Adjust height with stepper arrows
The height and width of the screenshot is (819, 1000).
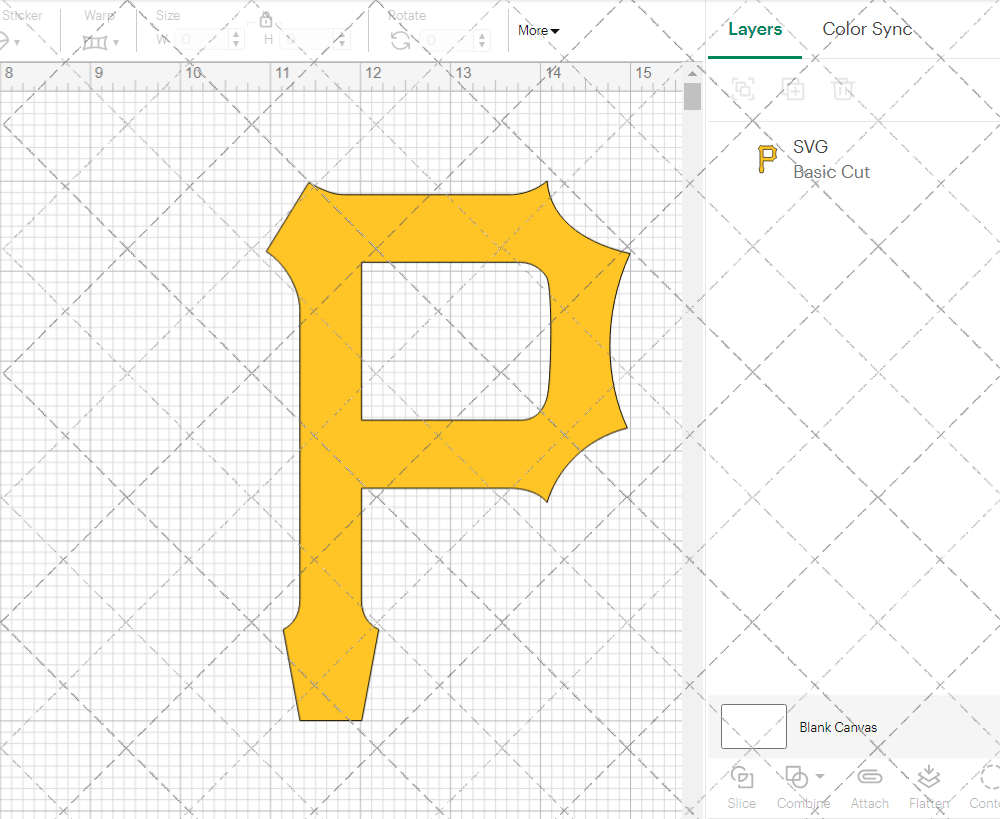coord(342,40)
